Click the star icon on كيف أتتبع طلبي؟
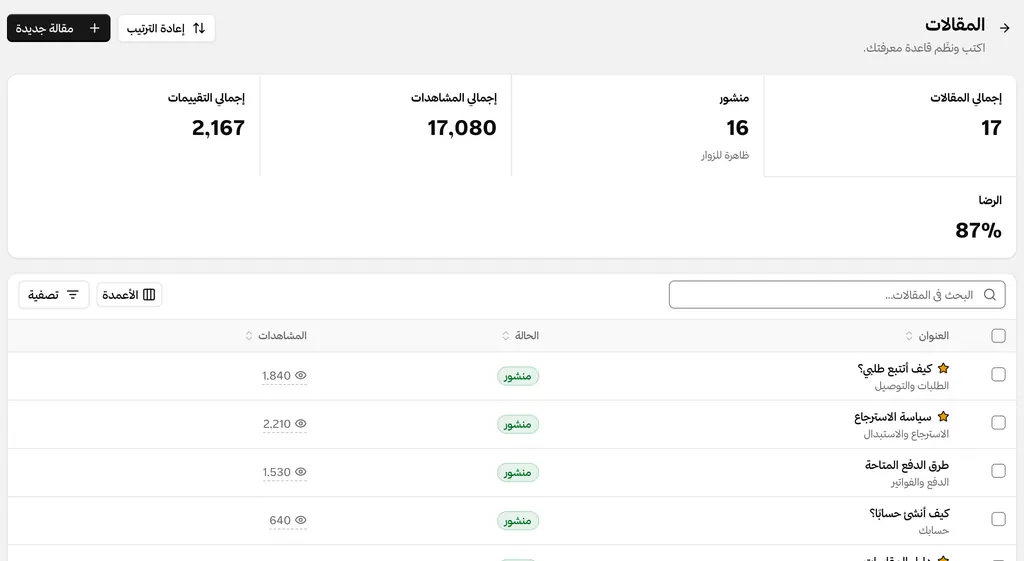1024x561 pixels. pos(943,368)
